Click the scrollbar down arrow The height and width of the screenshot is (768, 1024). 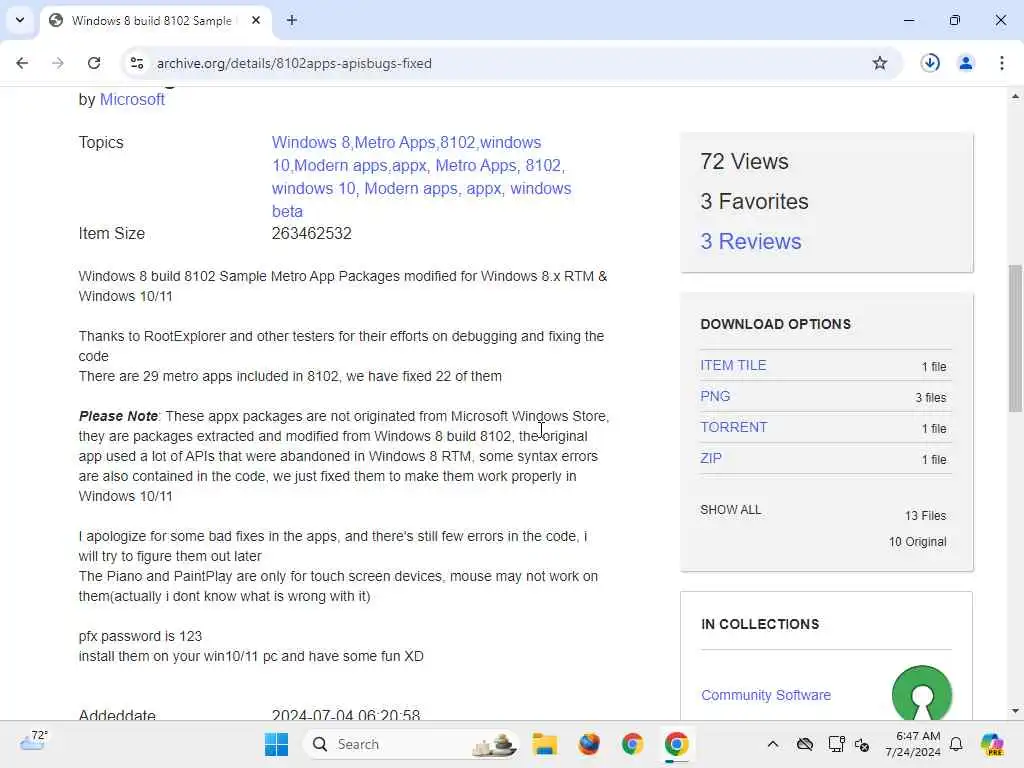(x=1015, y=711)
